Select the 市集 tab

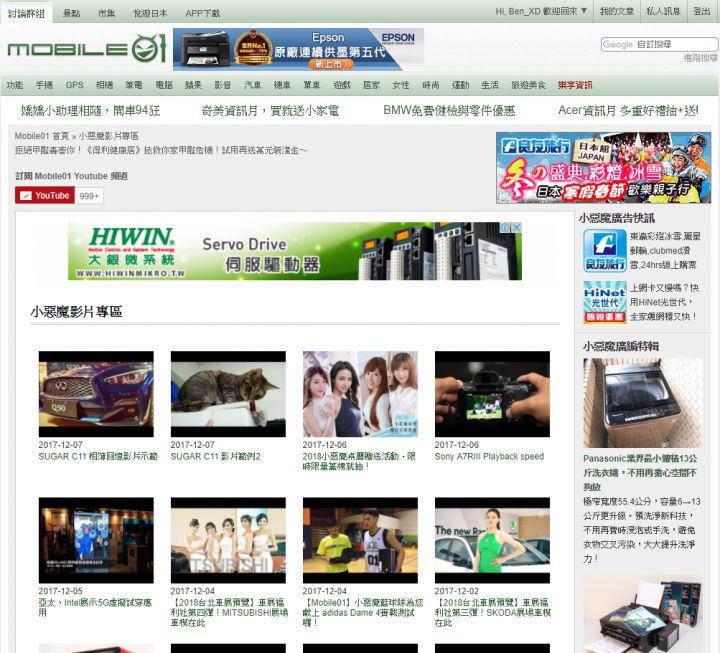pos(107,13)
